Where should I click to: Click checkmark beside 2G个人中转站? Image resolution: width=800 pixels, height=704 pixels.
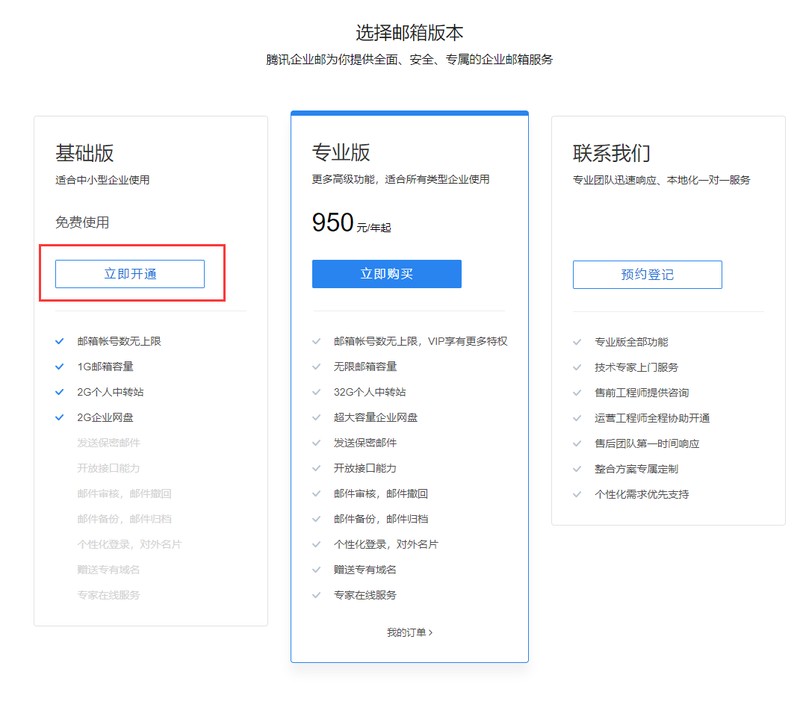point(60,392)
